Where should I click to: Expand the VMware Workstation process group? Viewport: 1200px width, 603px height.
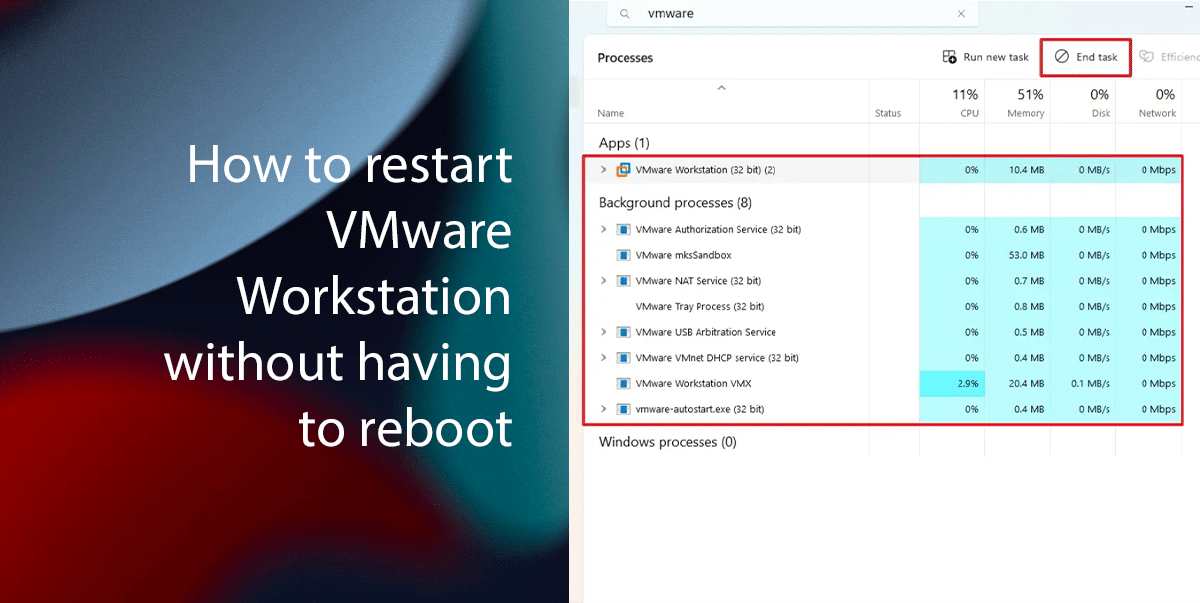(604, 170)
